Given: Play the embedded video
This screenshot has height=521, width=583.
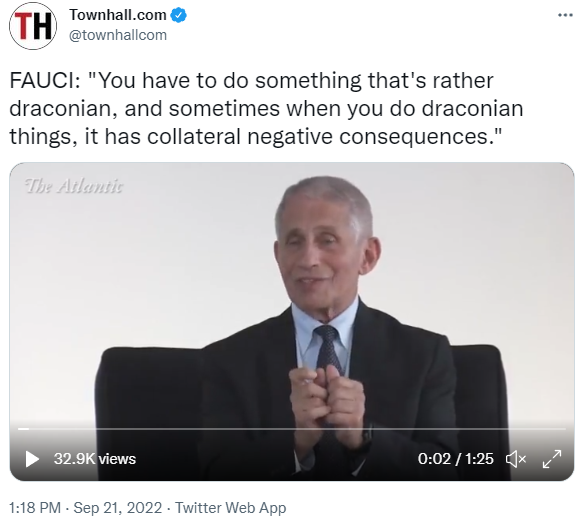Looking at the screenshot, I should pos(32,459).
